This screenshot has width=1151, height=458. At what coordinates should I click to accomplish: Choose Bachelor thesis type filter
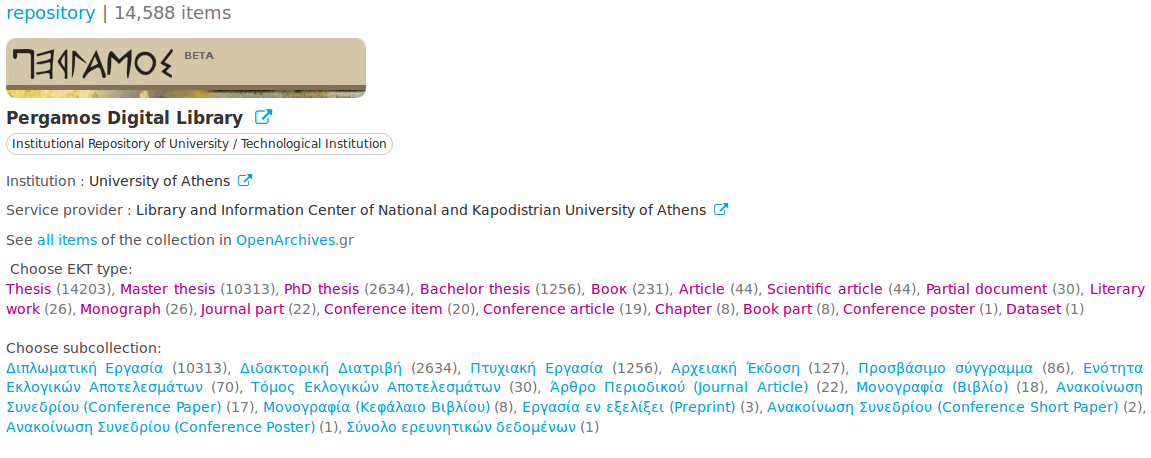click(x=474, y=289)
